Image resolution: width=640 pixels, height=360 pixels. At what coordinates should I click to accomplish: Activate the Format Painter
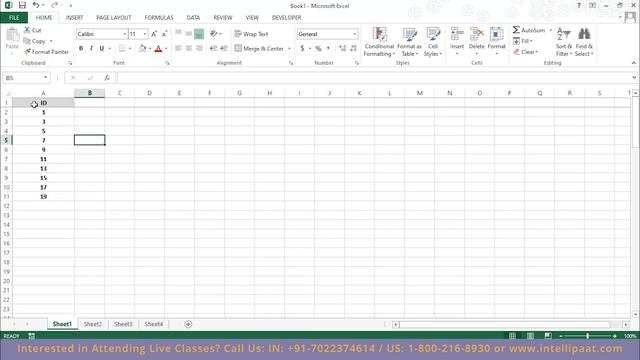tap(46, 52)
